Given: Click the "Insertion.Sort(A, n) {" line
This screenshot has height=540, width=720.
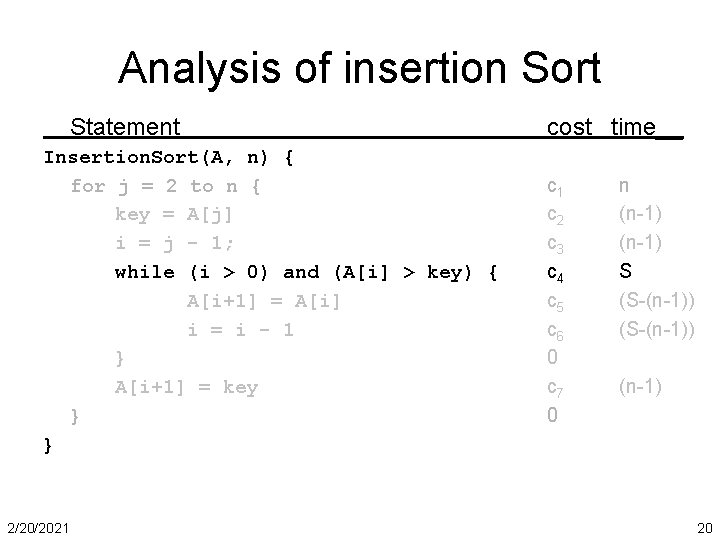Looking at the screenshot, I should pos(168,157).
